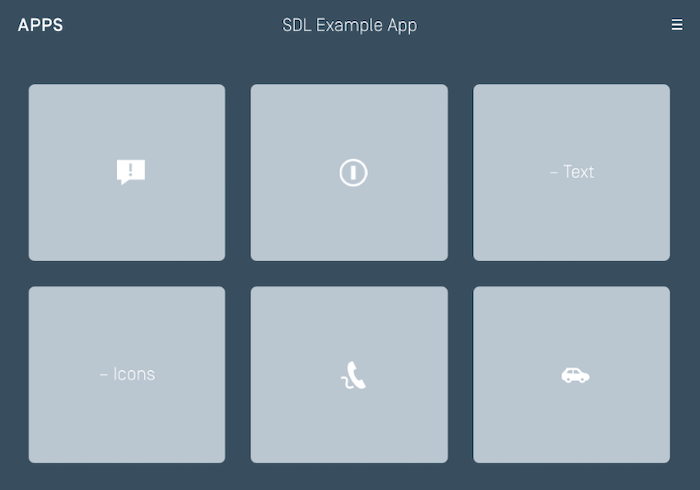Image resolution: width=700 pixels, height=490 pixels.
Task: Click the exclamation mark inside the bubble
Action: coord(131,169)
